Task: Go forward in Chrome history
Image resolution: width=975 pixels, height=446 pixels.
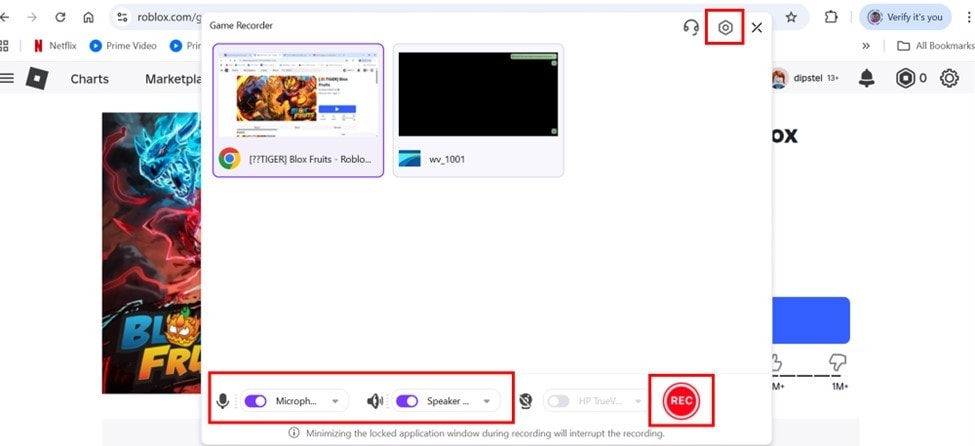Action: coord(32,17)
